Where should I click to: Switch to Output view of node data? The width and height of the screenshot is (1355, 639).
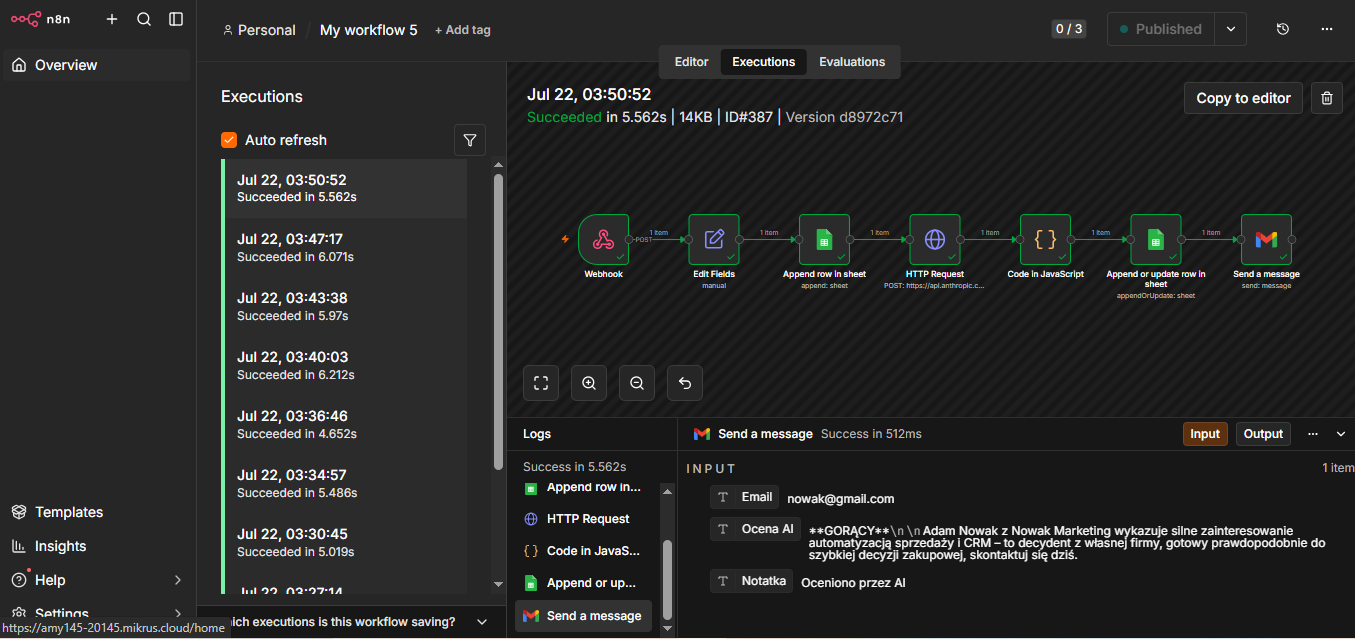point(1263,434)
